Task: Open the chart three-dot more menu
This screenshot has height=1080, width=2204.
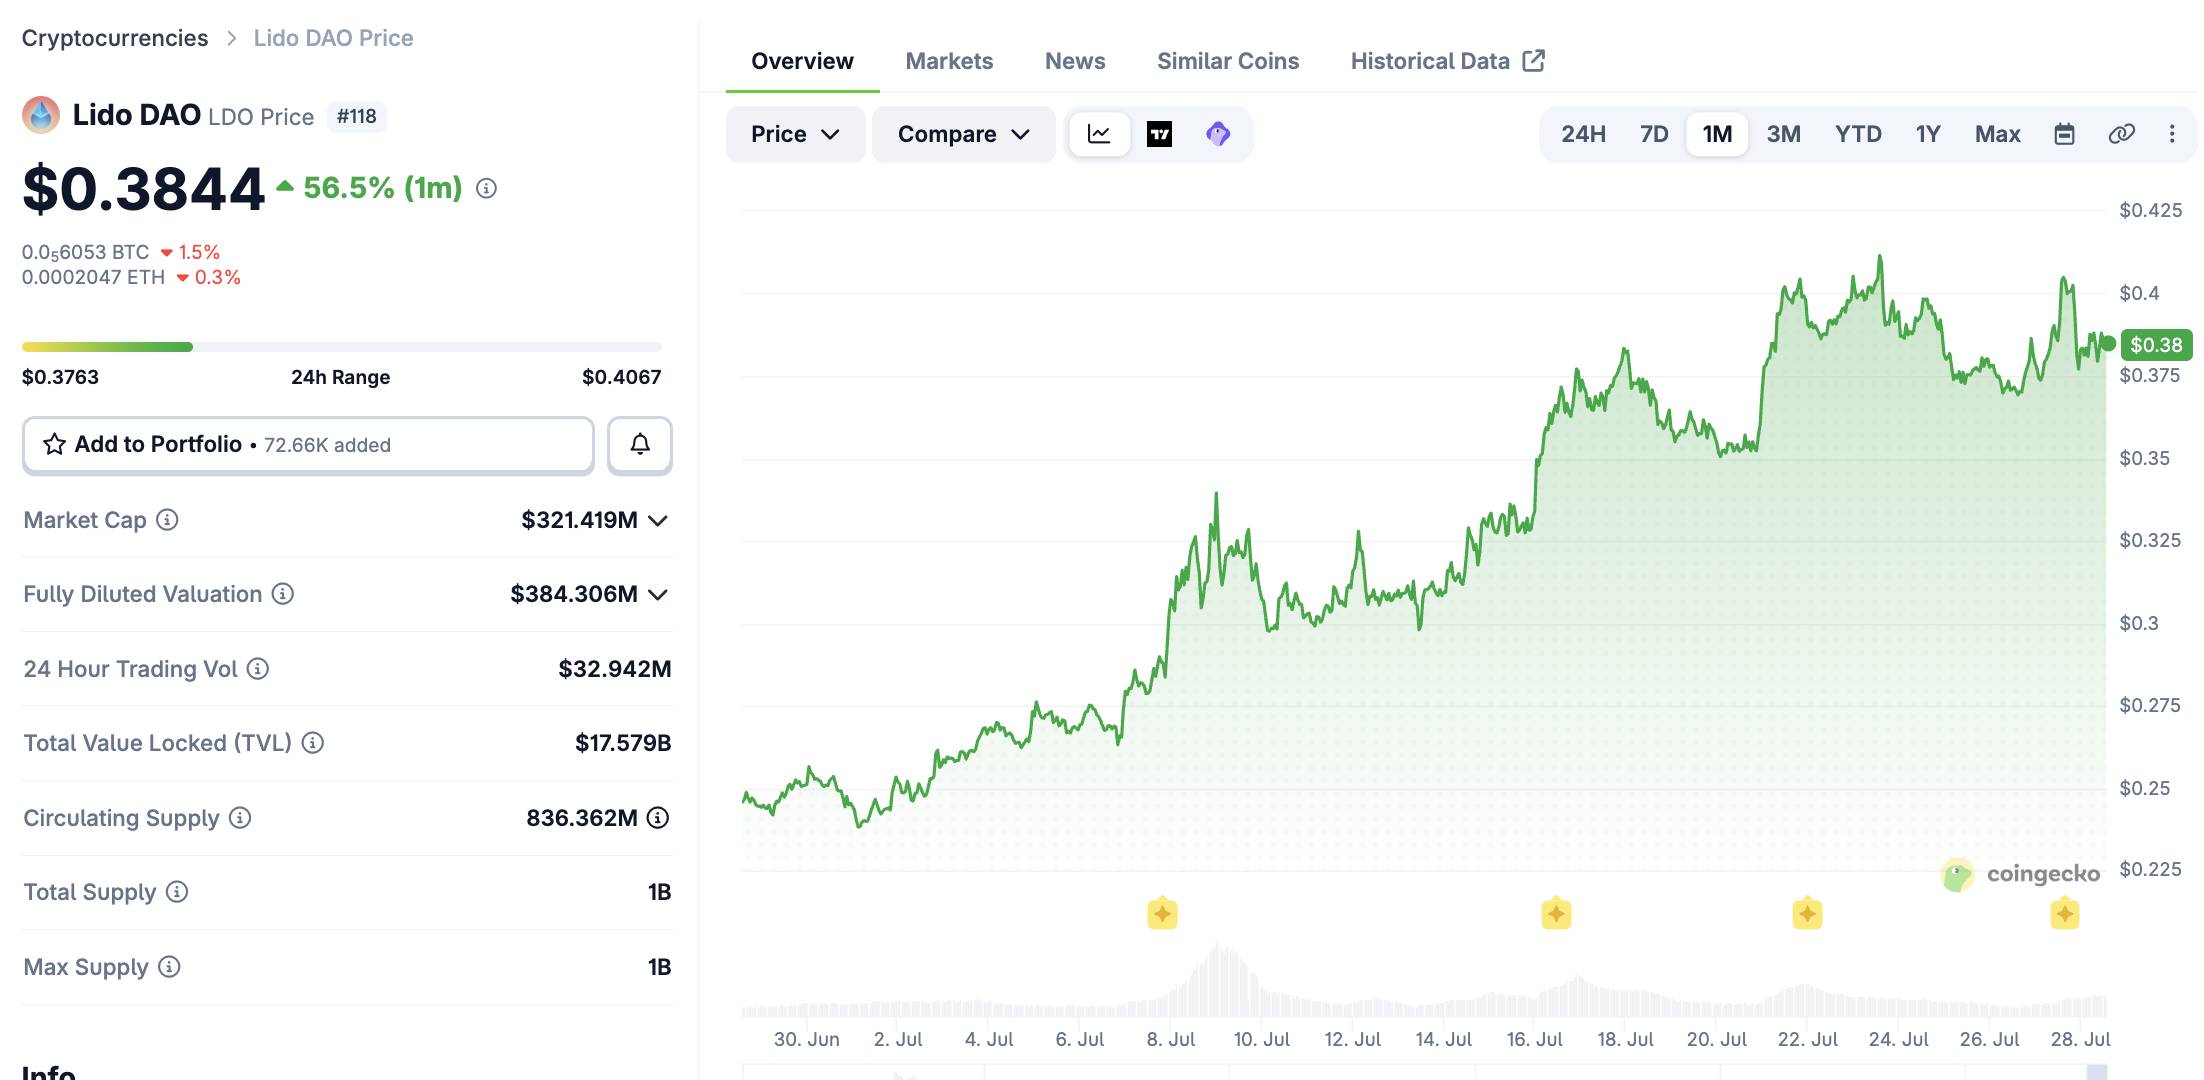Action: point(2172,134)
